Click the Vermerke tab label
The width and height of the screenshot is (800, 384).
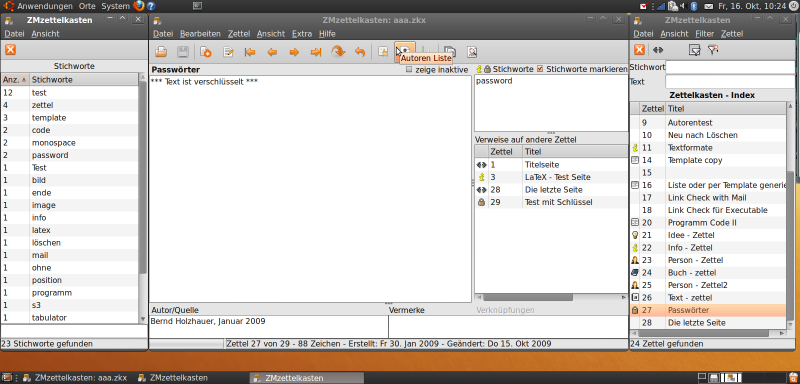click(x=407, y=310)
